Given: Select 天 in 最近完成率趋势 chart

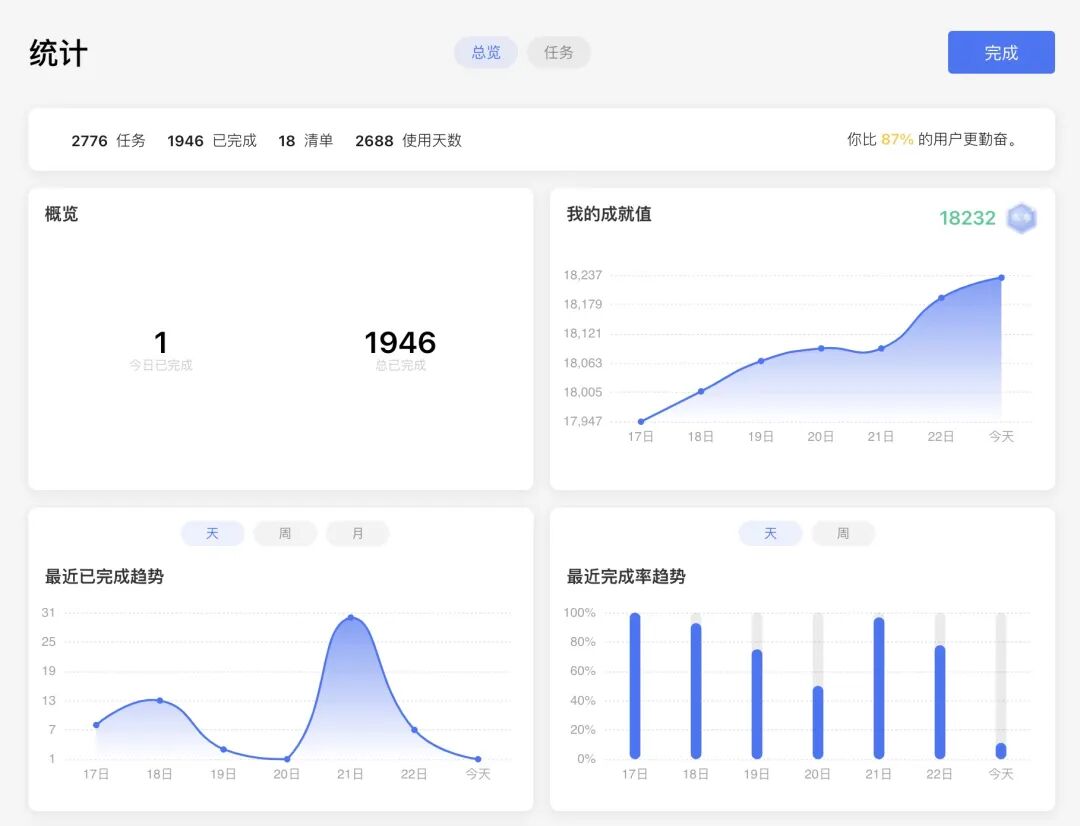Looking at the screenshot, I should point(770,533).
